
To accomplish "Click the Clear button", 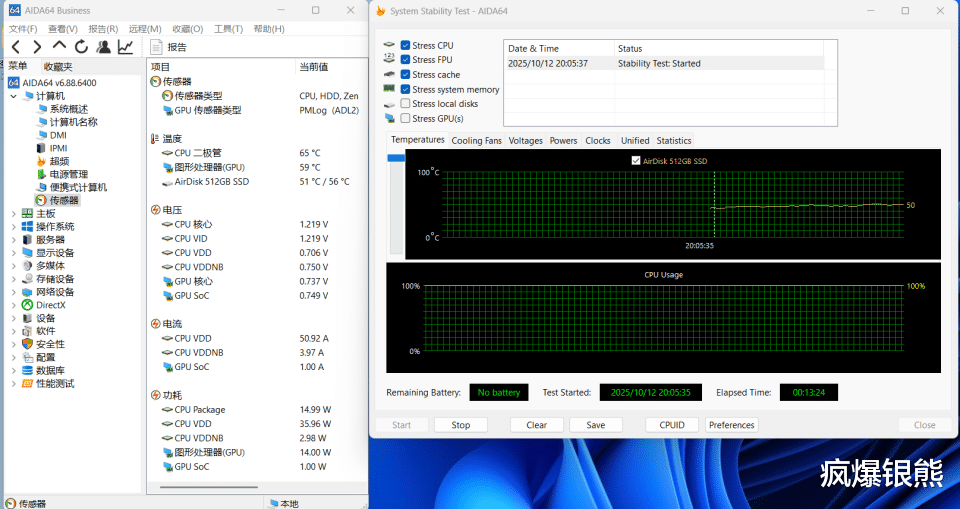I will (536, 425).
